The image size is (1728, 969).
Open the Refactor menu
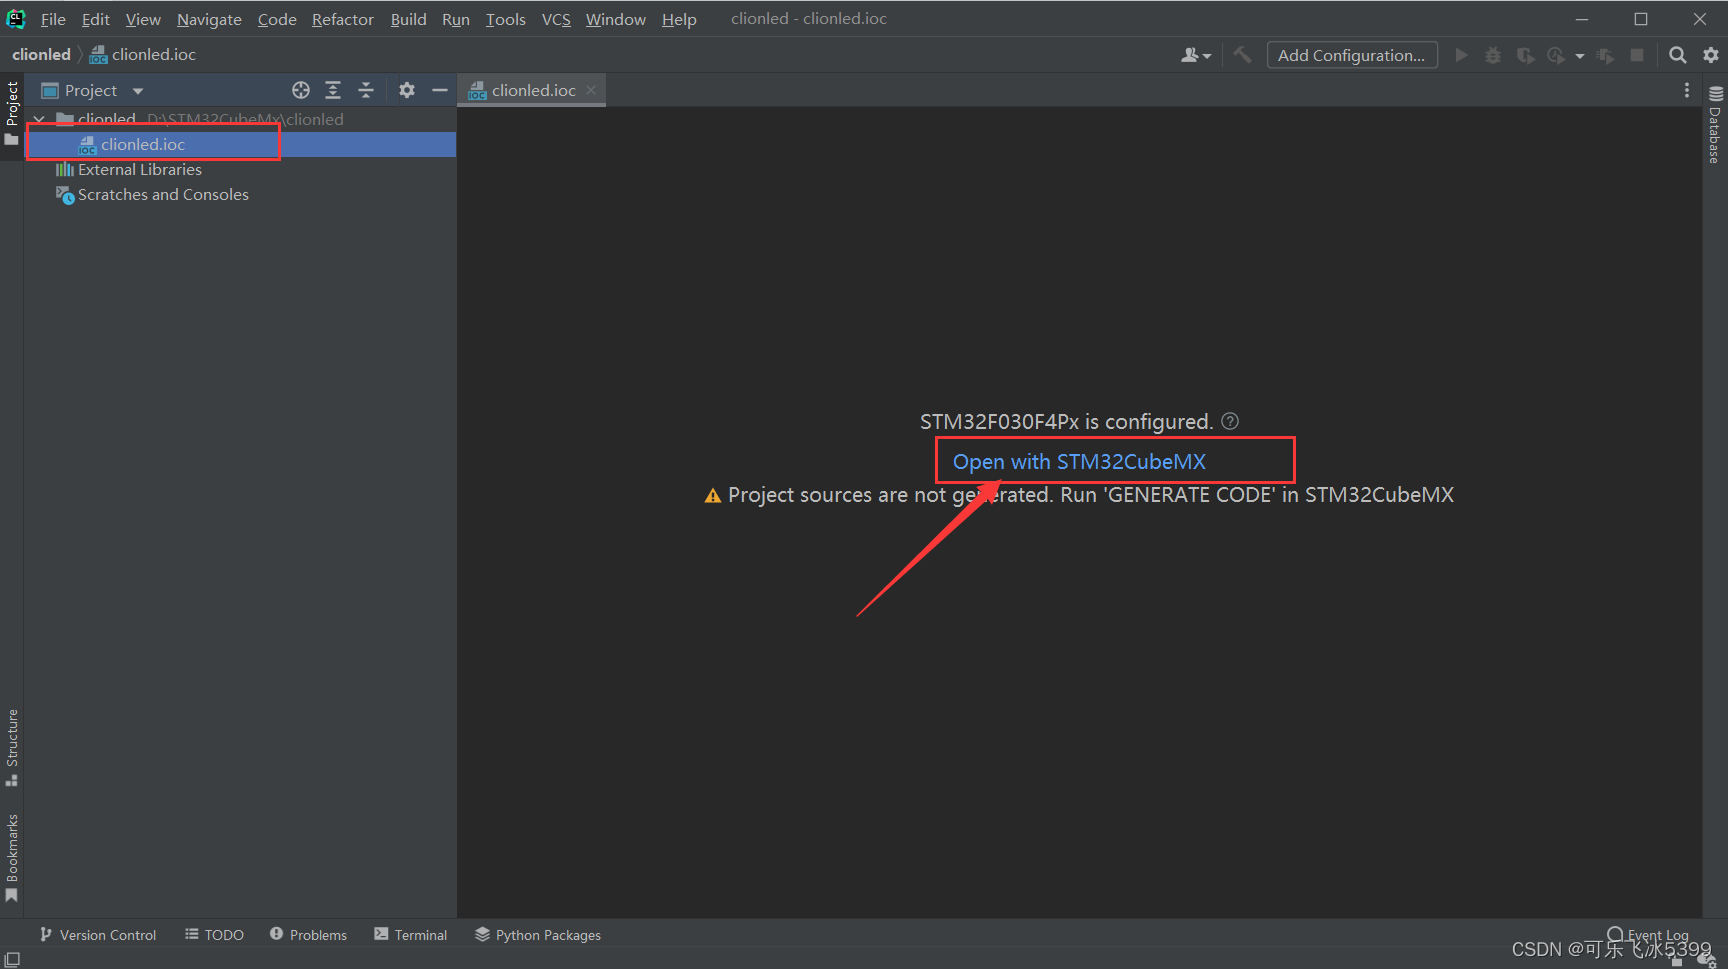coord(343,19)
